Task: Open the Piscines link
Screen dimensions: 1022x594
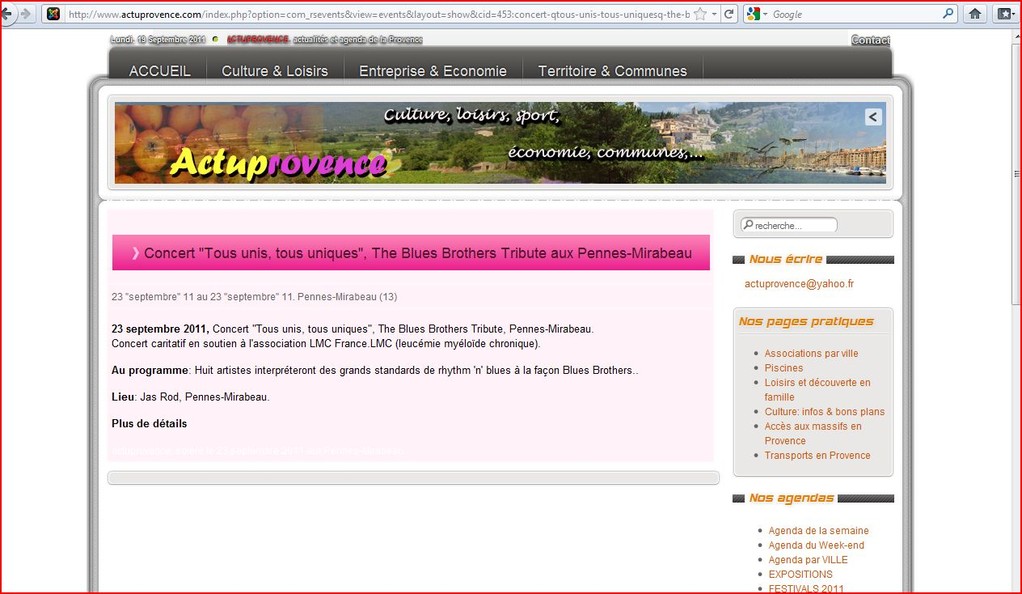Action: coord(783,368)
